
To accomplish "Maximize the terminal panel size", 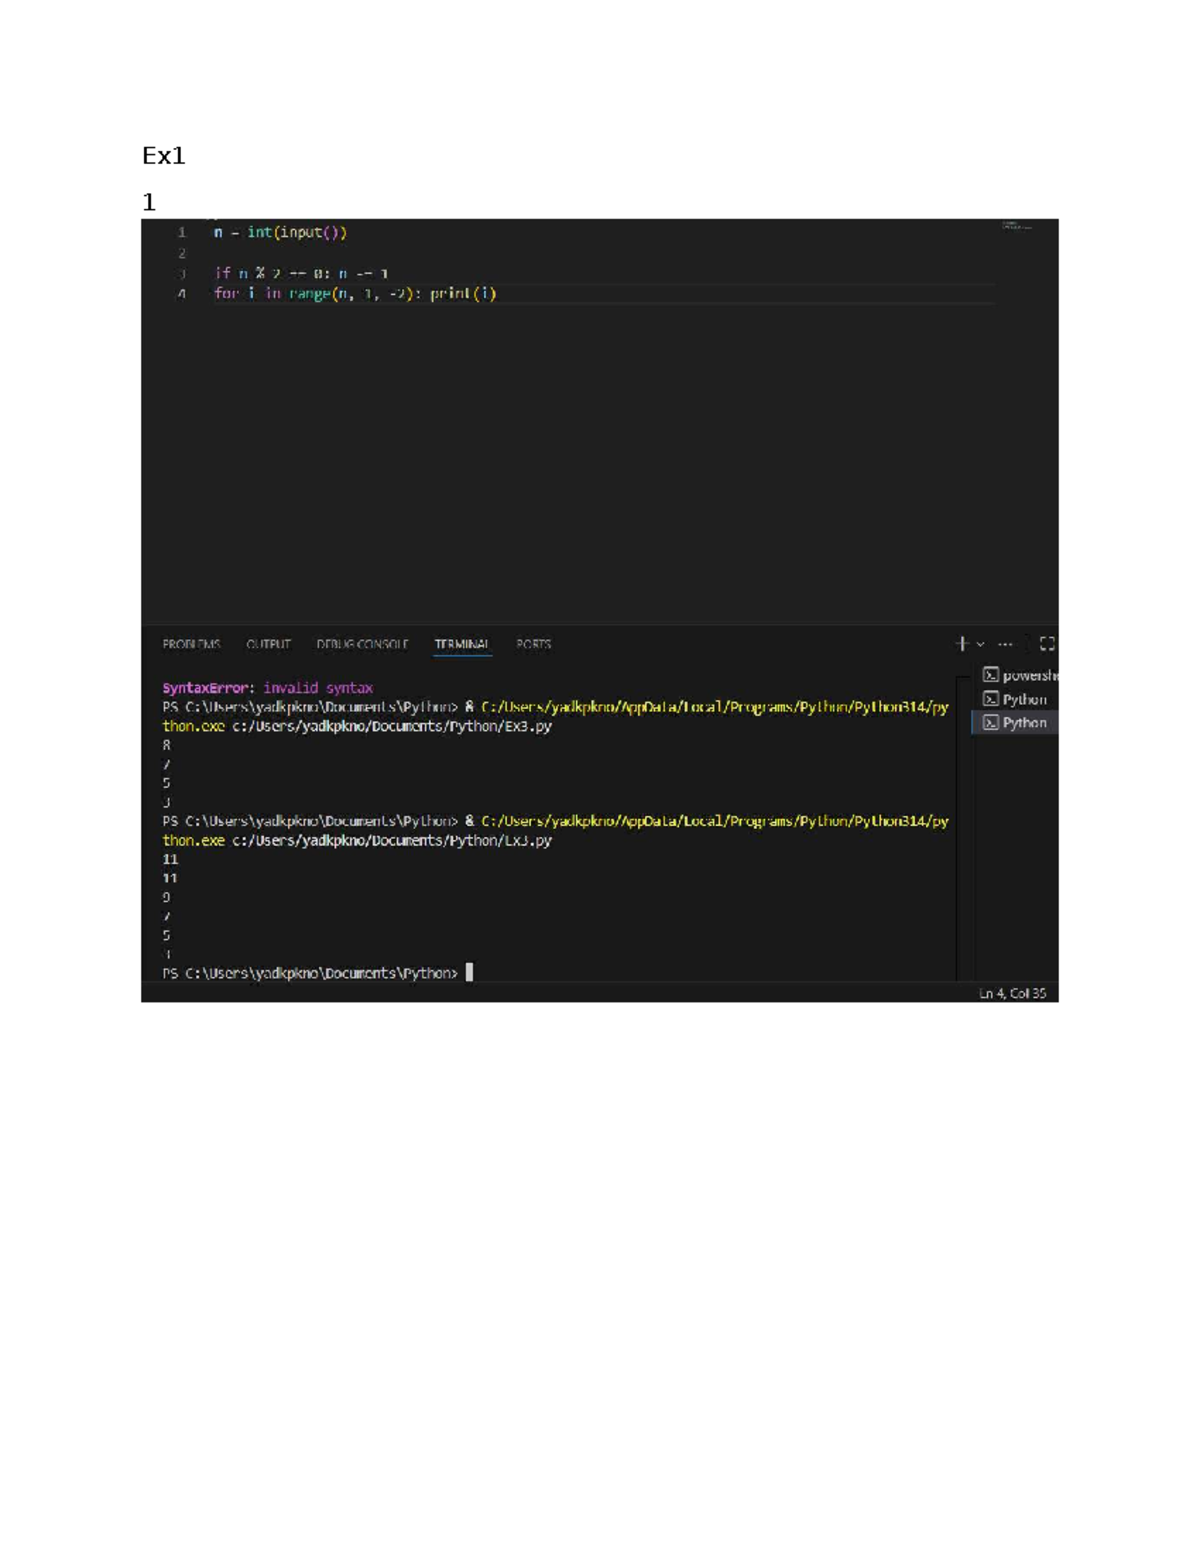I will [1047, 644].
